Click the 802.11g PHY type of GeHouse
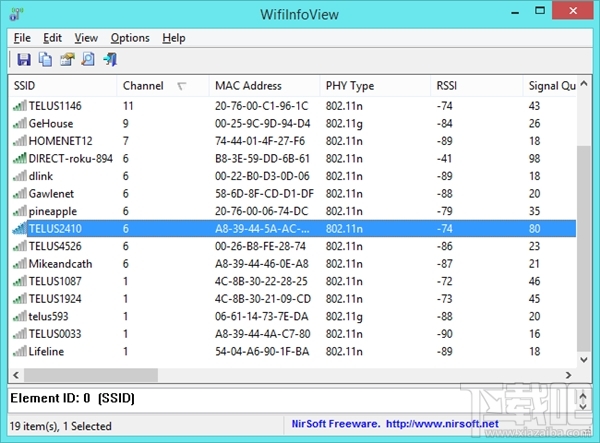The height and width of the screenshot is (443, 600). point(344,123)
